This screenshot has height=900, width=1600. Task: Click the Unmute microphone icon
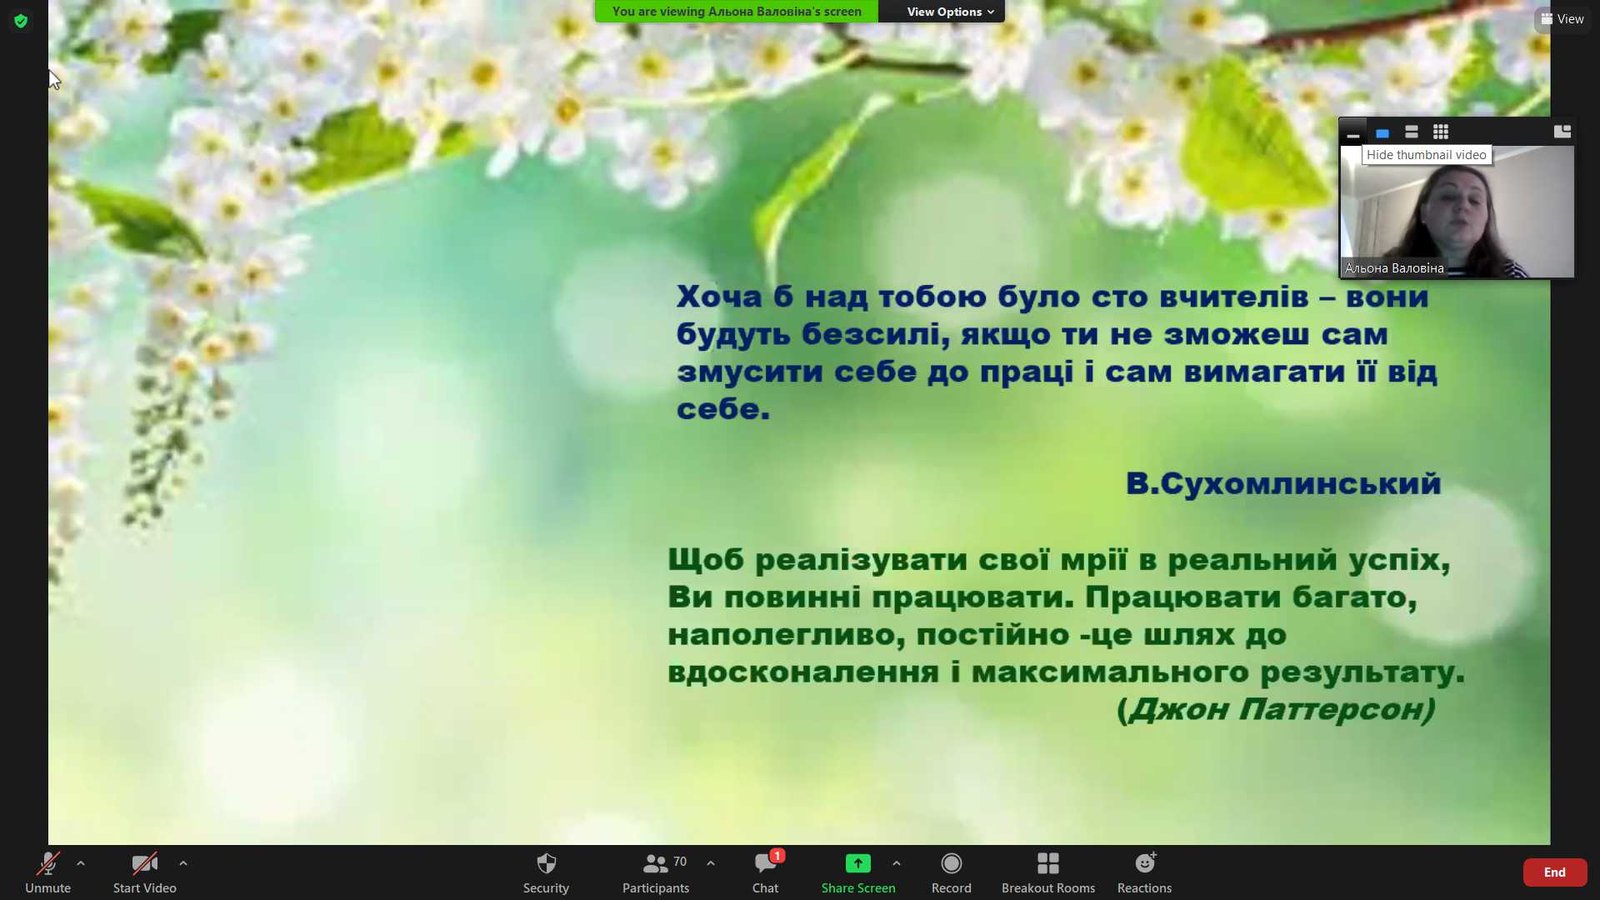pos(47,864)
